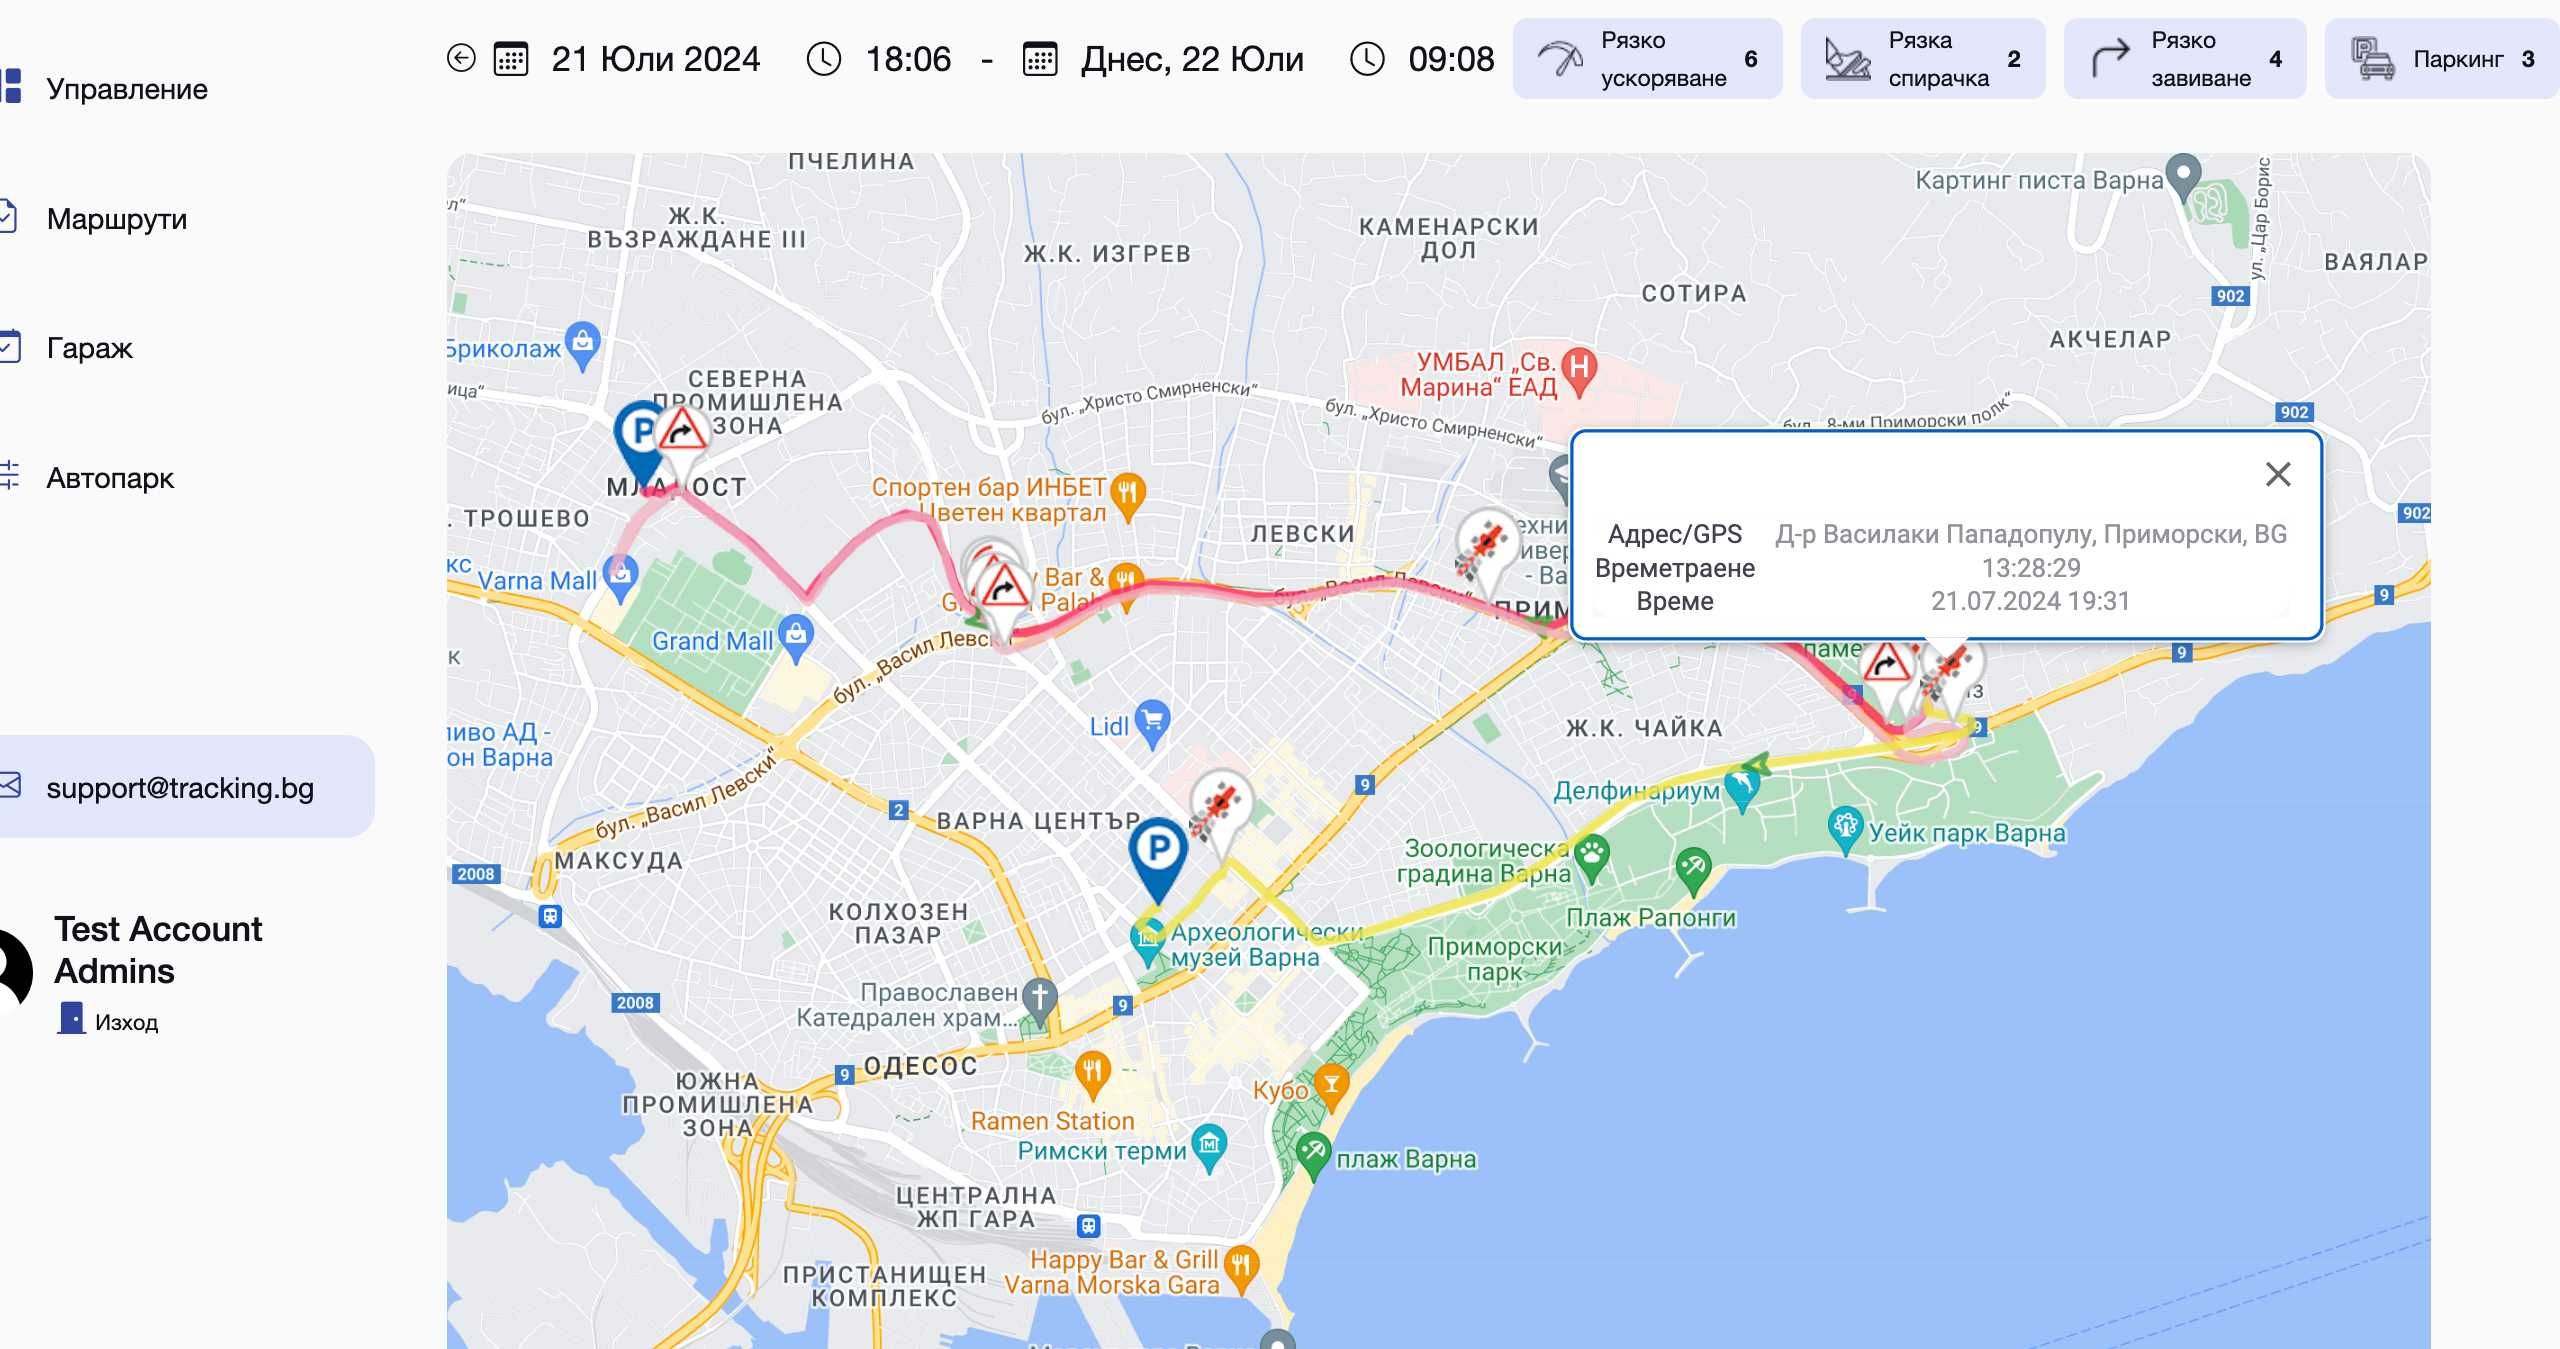The image size is (2560, 1349).
Task: Click the harsh braking marker near Варна Център
Action: [x=1221, y=810]
